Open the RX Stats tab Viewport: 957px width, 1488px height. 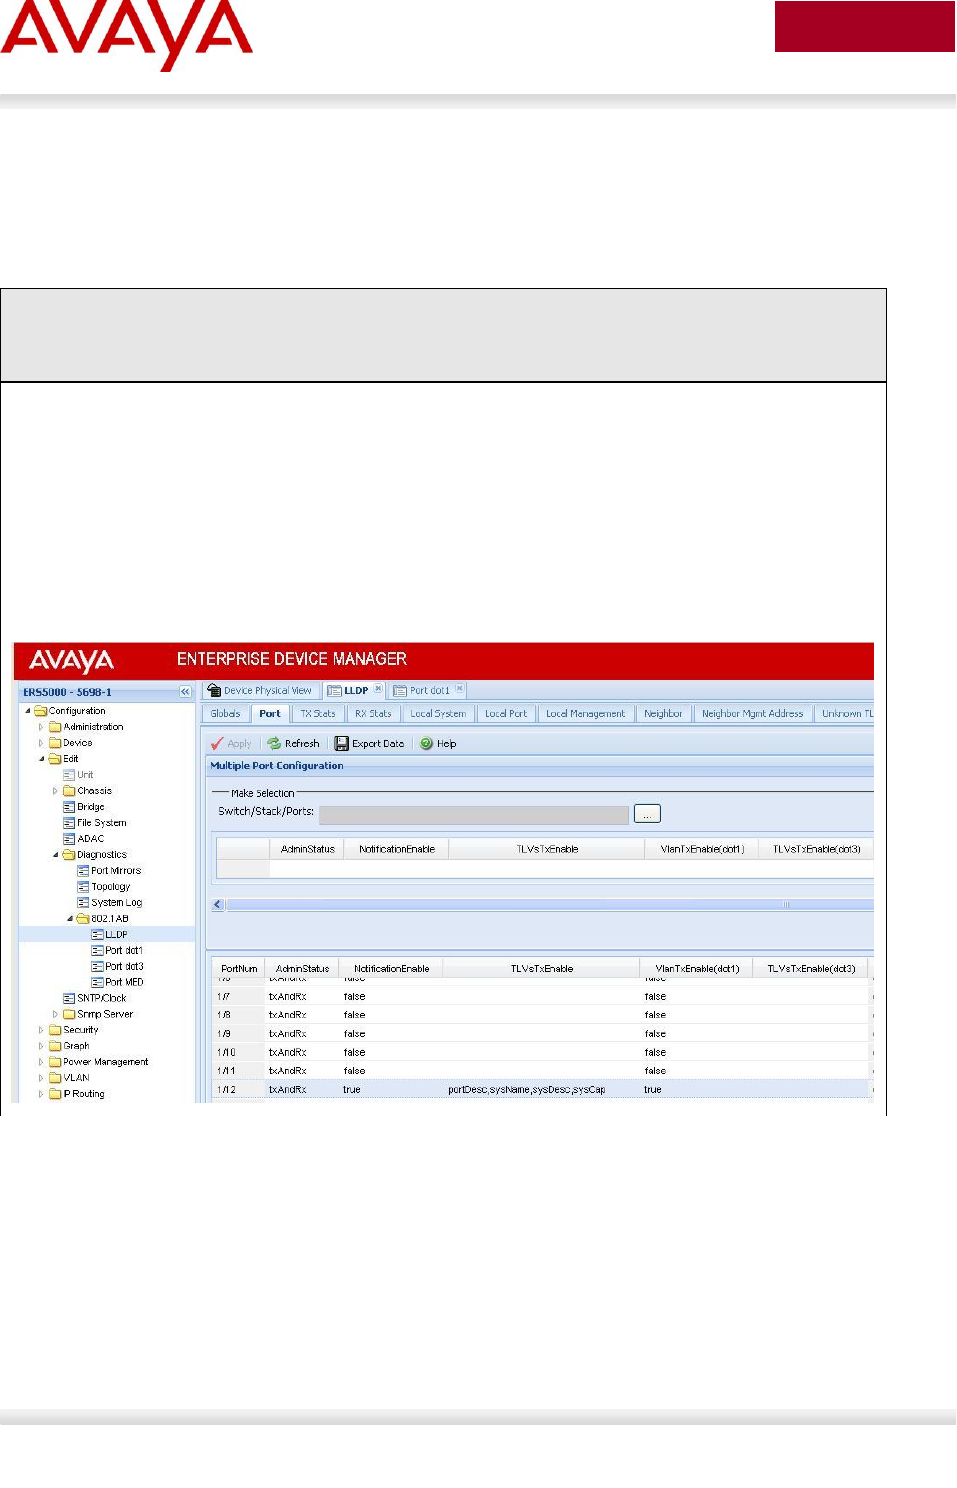373,714
